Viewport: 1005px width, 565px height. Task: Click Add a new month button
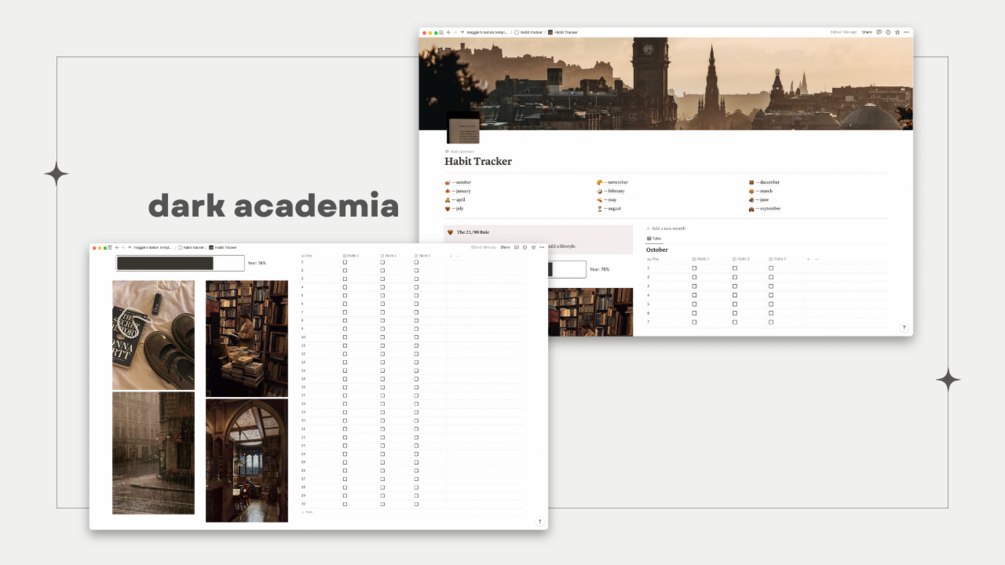click(x=666, y=228)
